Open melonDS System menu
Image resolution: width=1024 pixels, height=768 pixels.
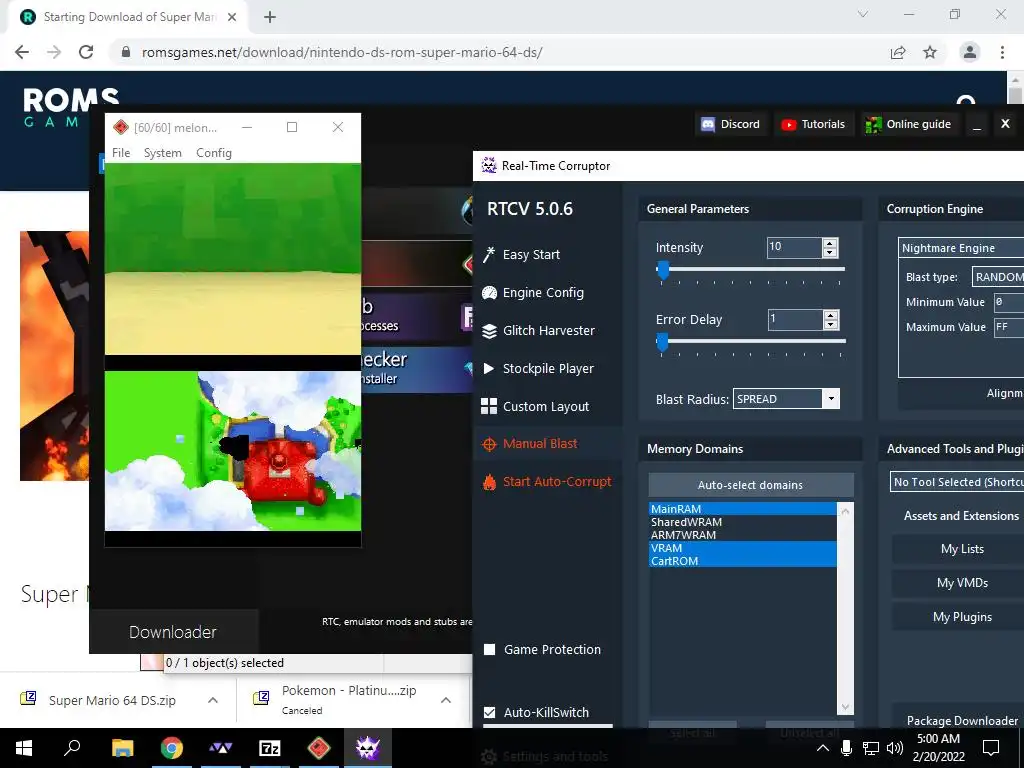[163, 153]
